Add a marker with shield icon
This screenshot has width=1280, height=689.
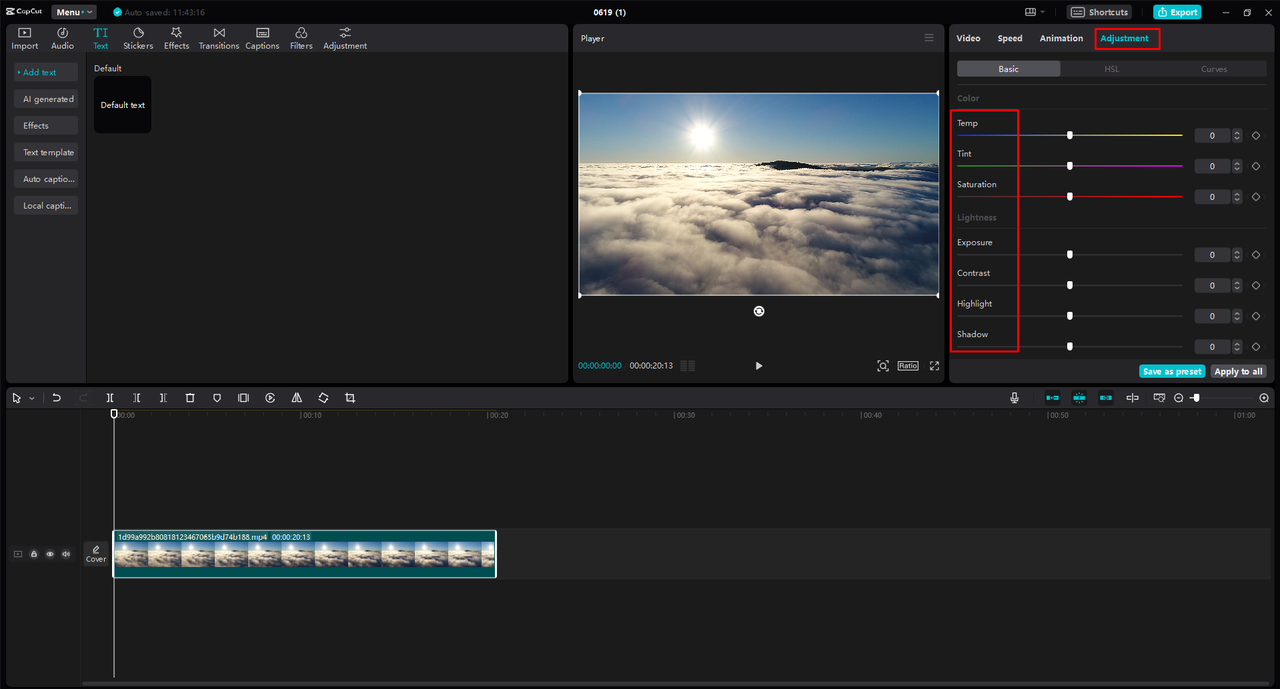pyautogui.click(x=217, y=398)
